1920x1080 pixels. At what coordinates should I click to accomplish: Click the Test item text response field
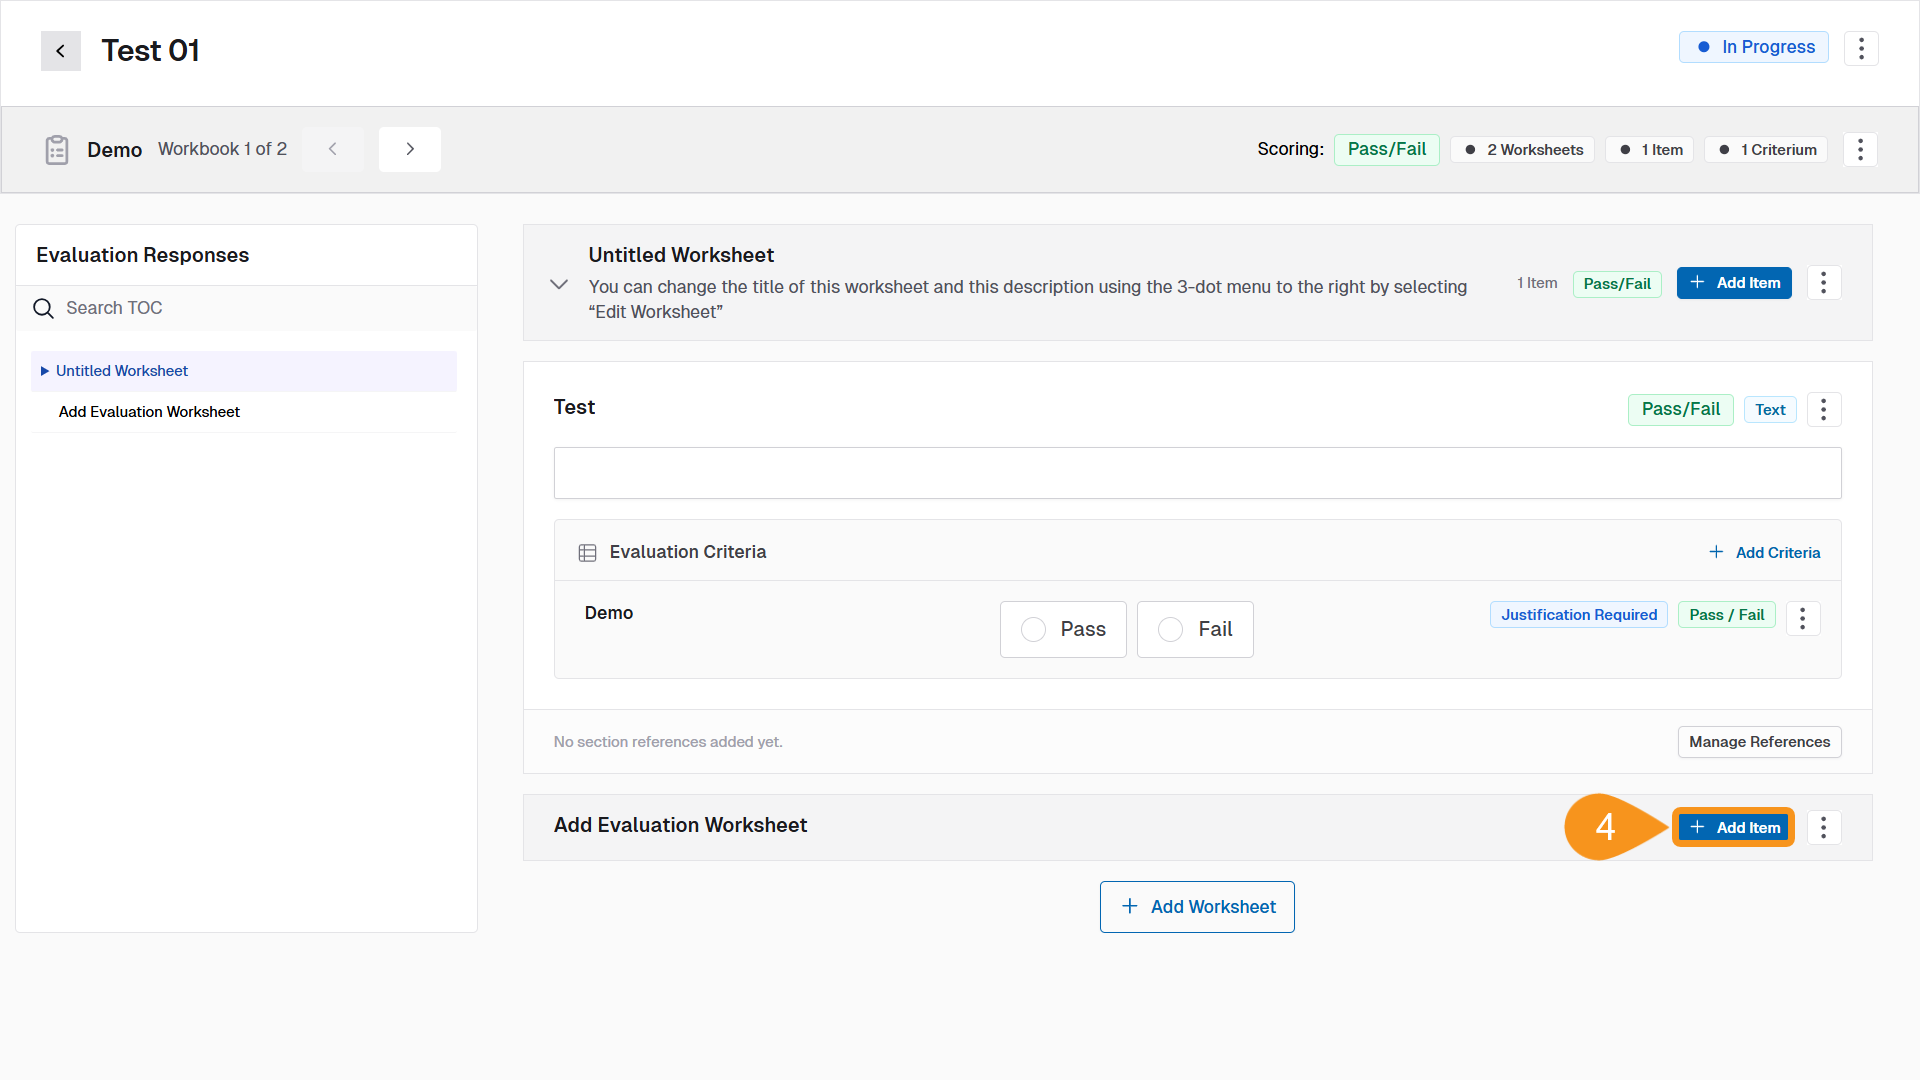(x=1197, y=473)
